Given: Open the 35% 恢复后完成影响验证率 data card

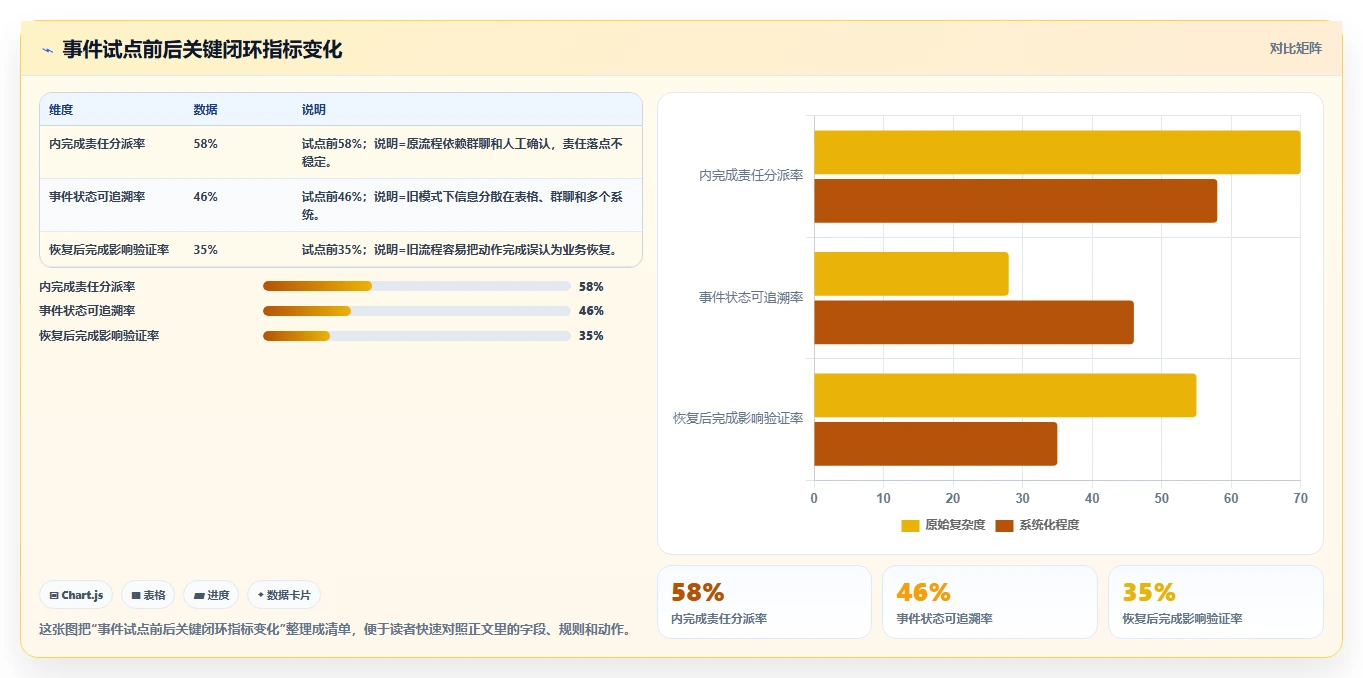Looking at the screenshot, I should [1215, 602].
